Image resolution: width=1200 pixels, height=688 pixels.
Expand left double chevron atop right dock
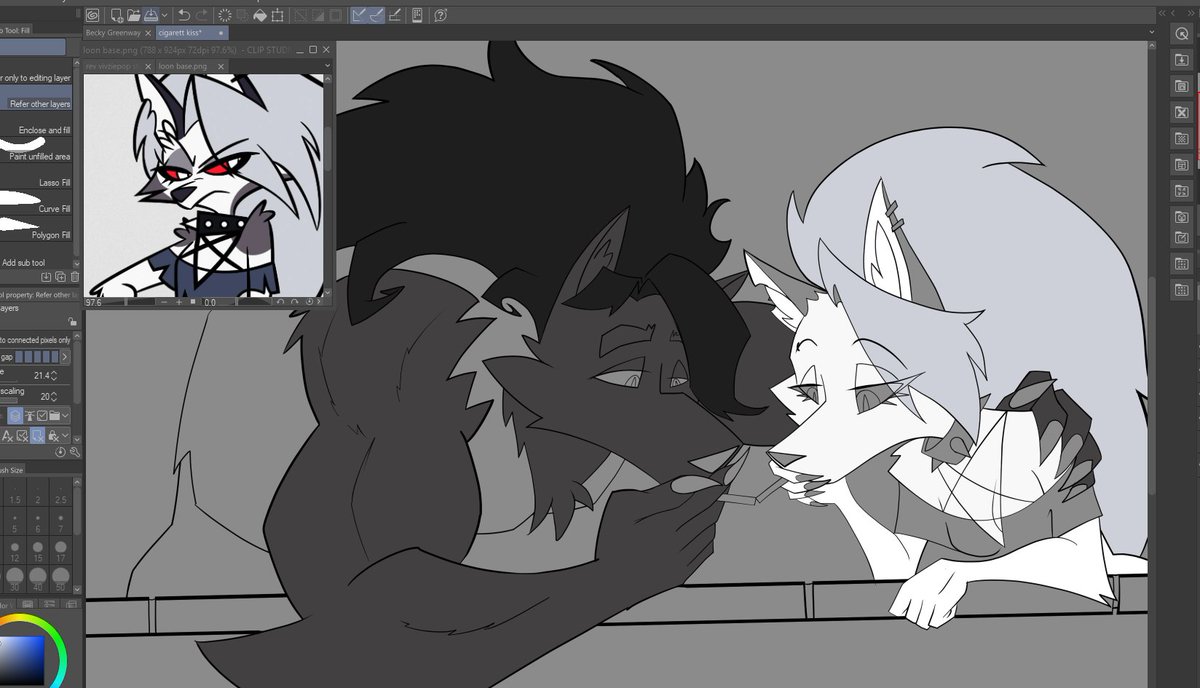1163,11
